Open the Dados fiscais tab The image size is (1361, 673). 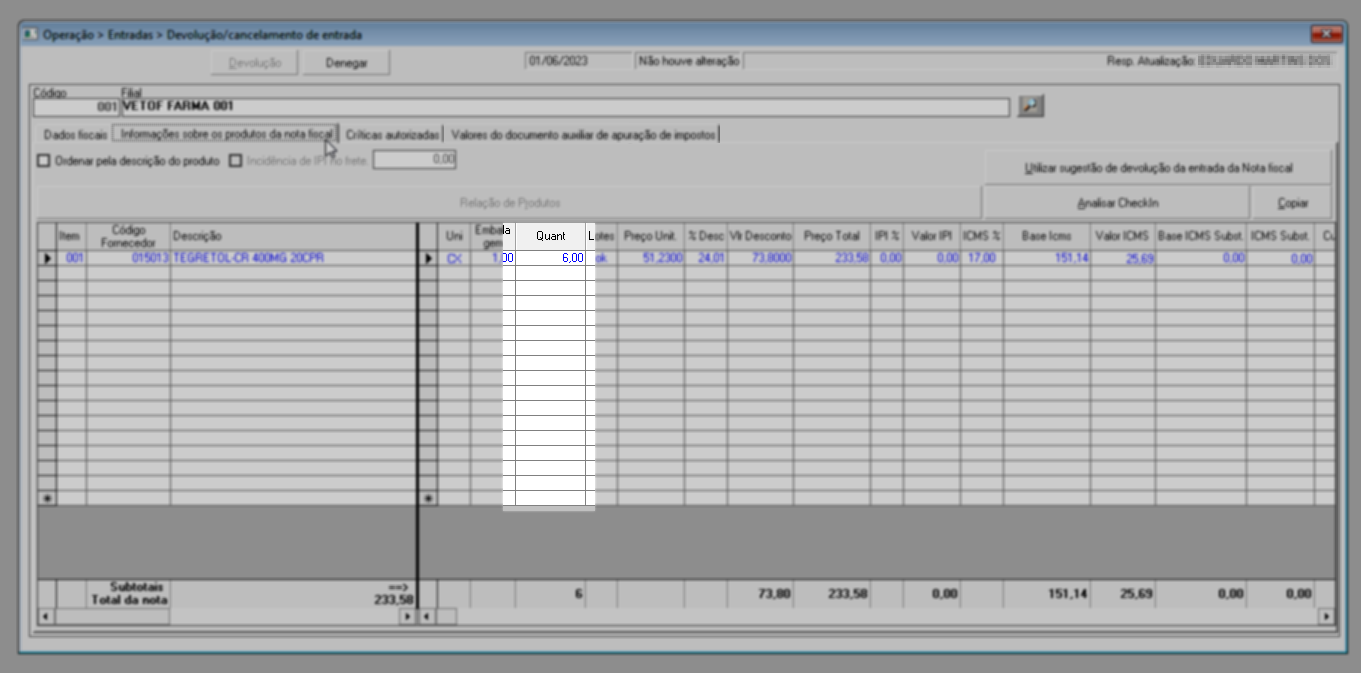click(75, 134)
